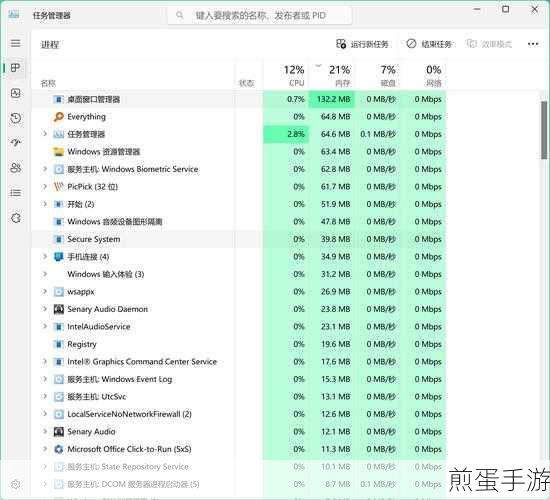Click the 结束任务 button
550x500 pixels.
point(429,44)
